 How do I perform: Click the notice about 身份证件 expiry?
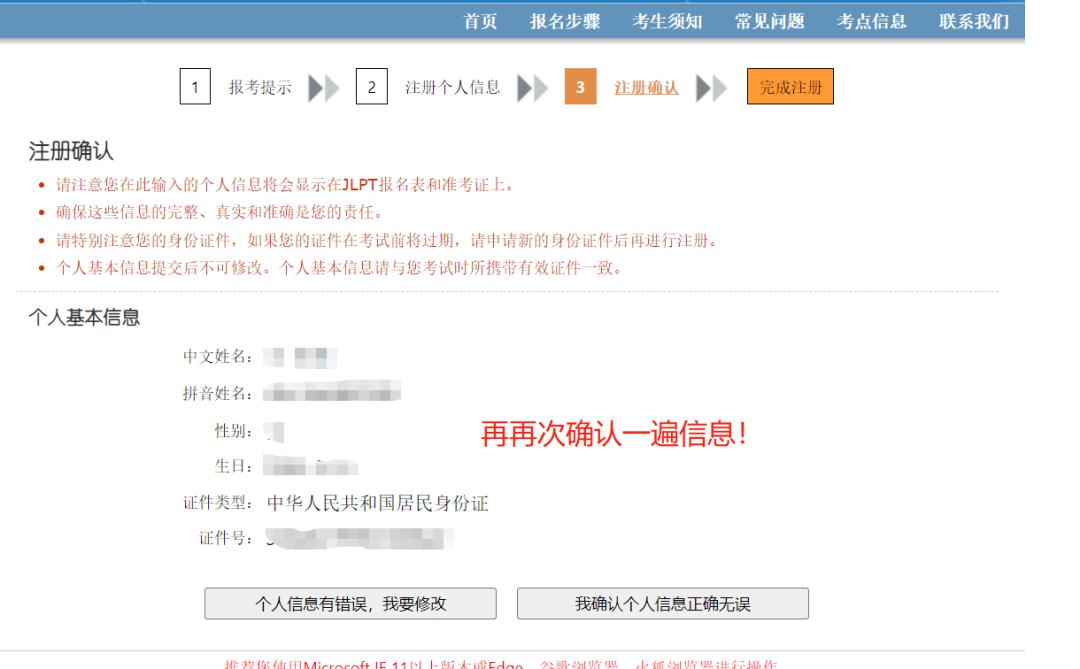click(x=388, y=240)
